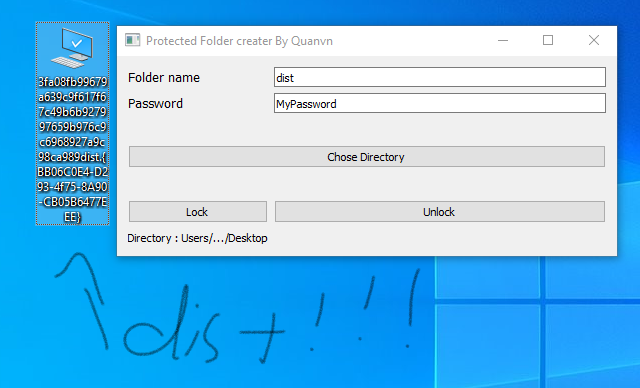
Task: Click the Chose Directory button
Action: pyautogui.click(x=367, y=157)
